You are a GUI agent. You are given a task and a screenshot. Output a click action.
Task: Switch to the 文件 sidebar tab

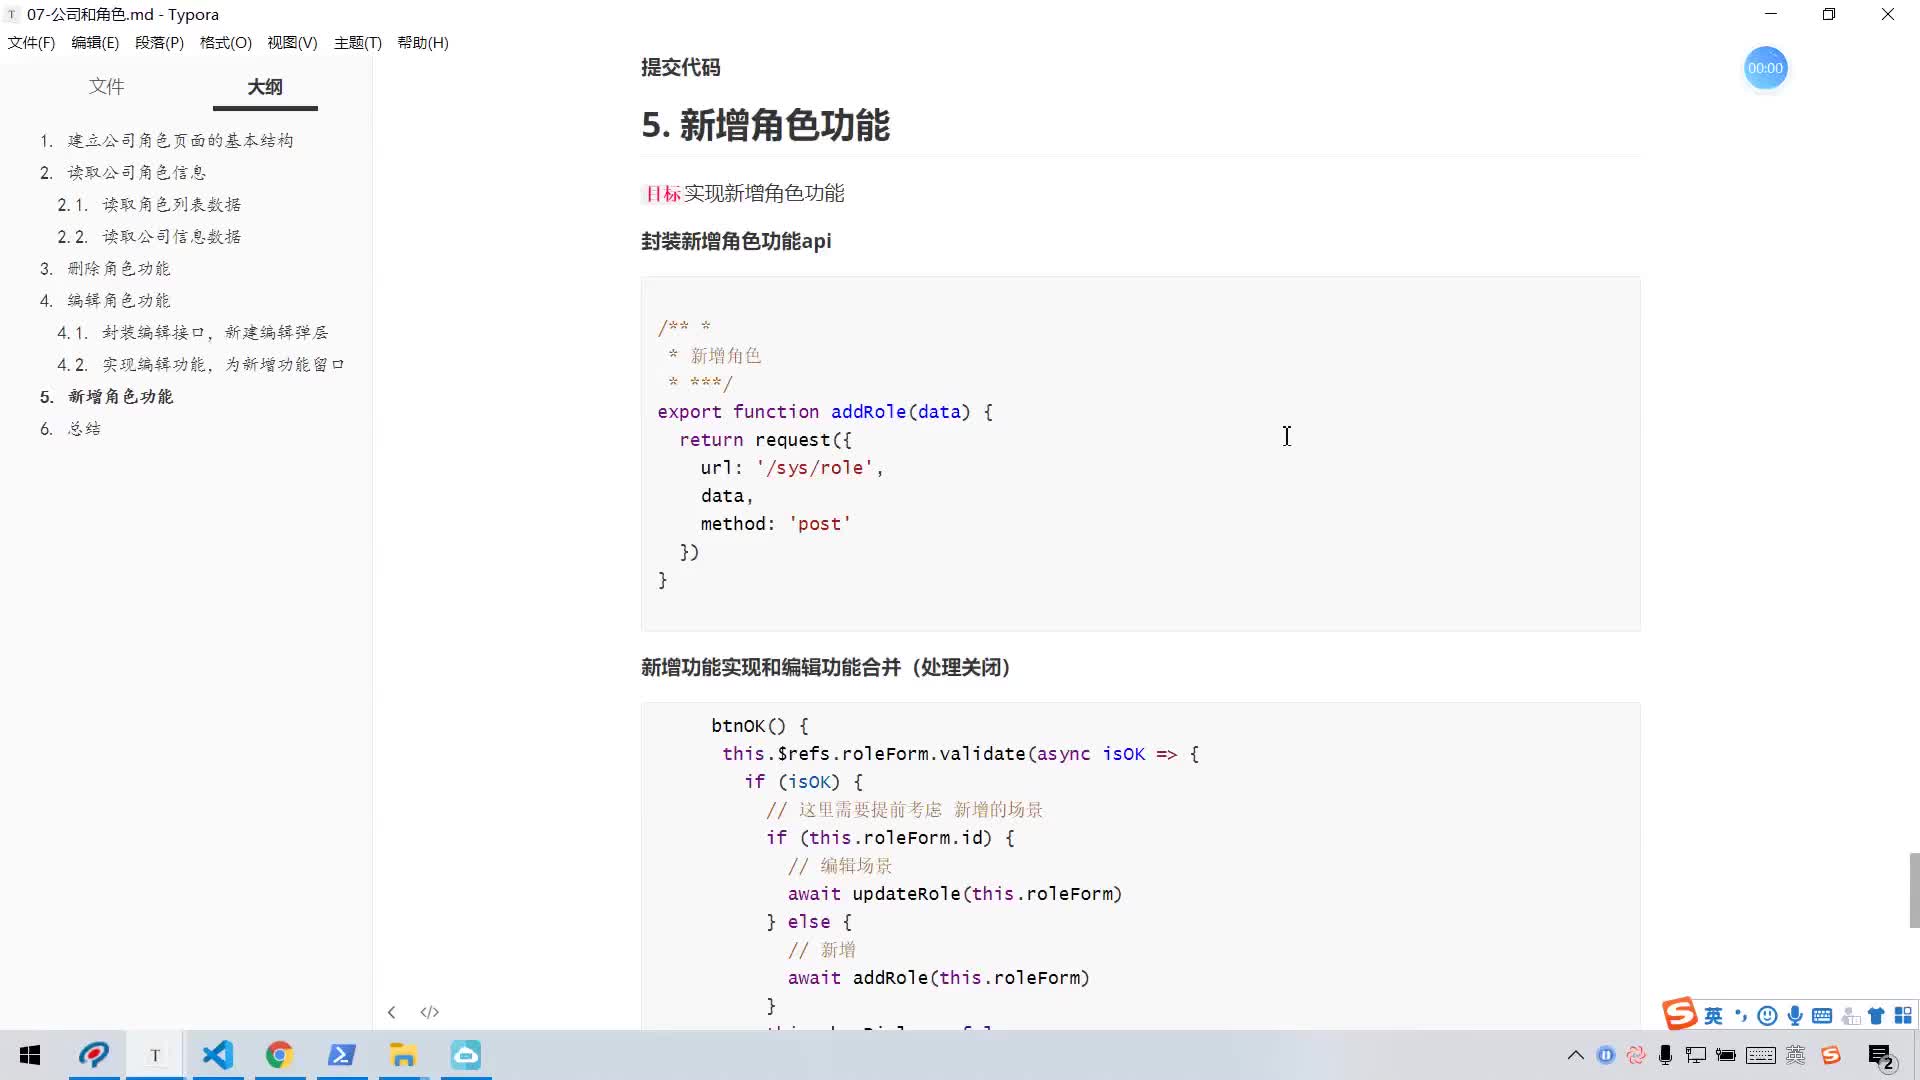coord(106,86)
